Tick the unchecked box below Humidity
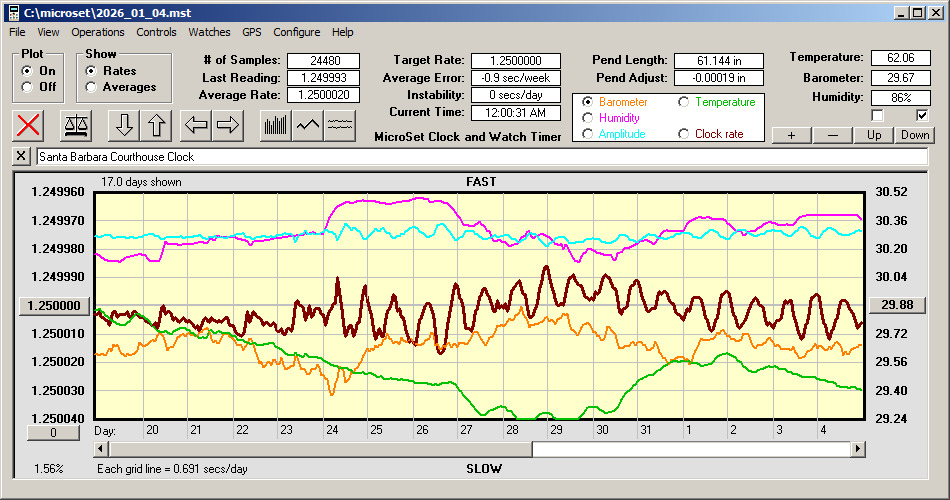Screen dimensions: 950x500 tap(877, 115)
